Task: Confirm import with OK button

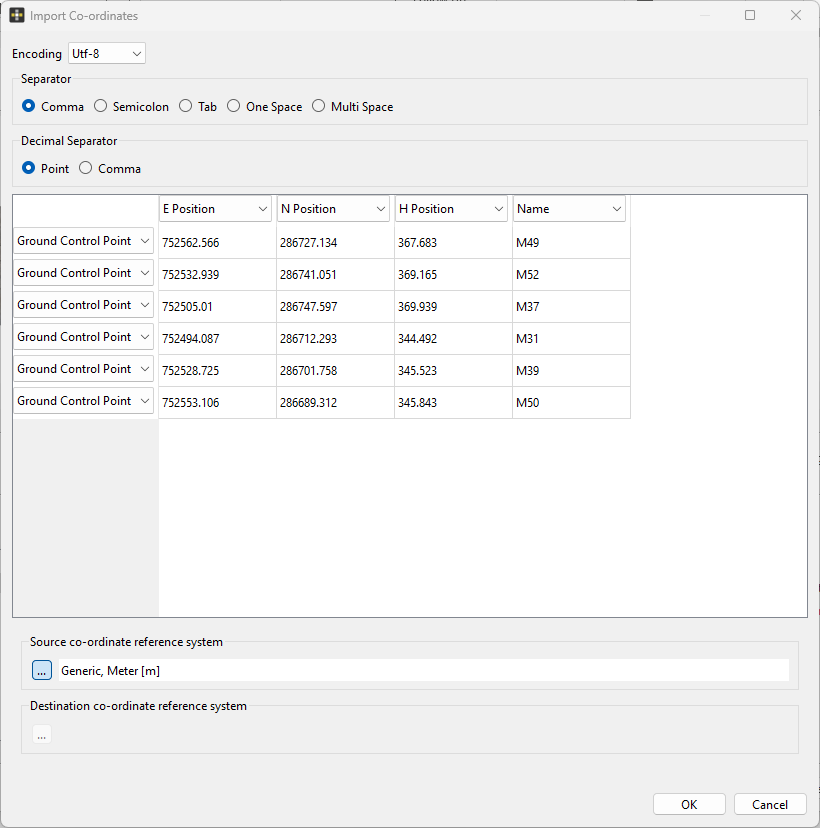Action: [x=689, y=804]
